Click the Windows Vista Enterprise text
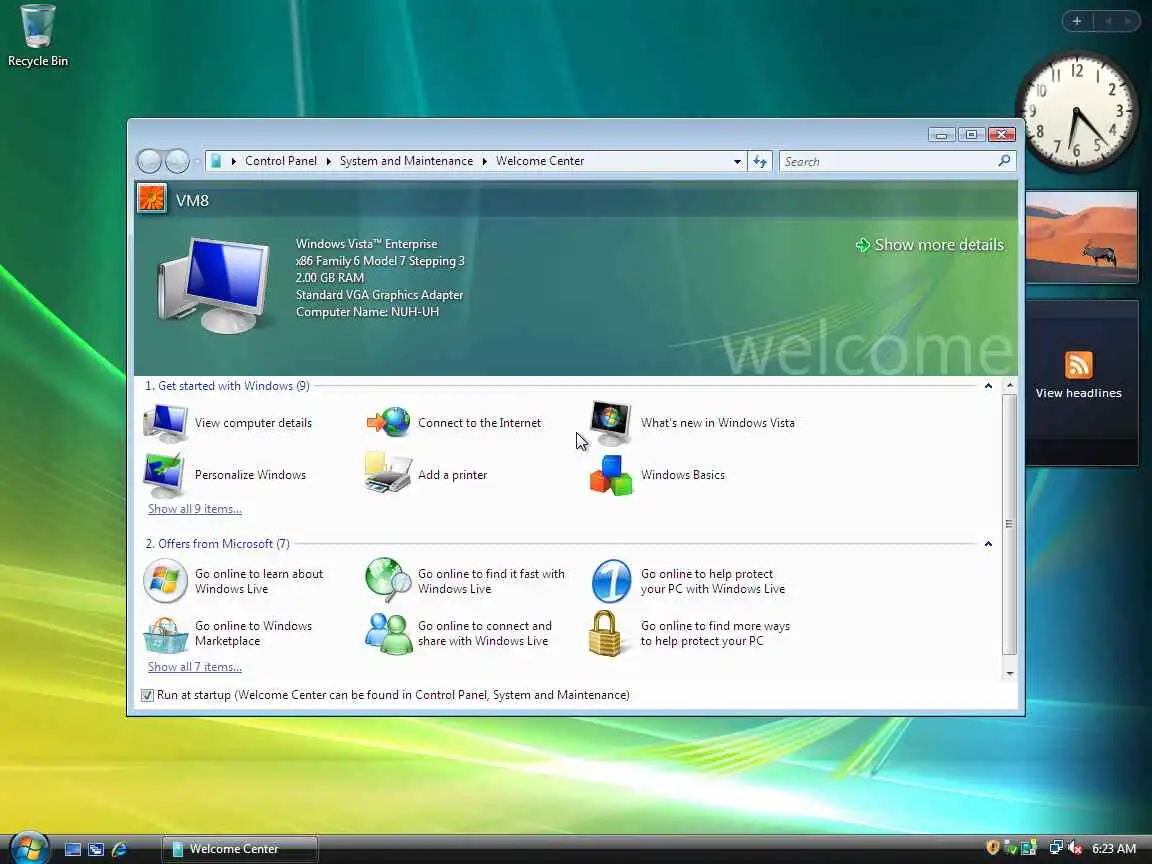This screenshot has width=1152, height=864. pyautogui.click(x=367, y=244)
